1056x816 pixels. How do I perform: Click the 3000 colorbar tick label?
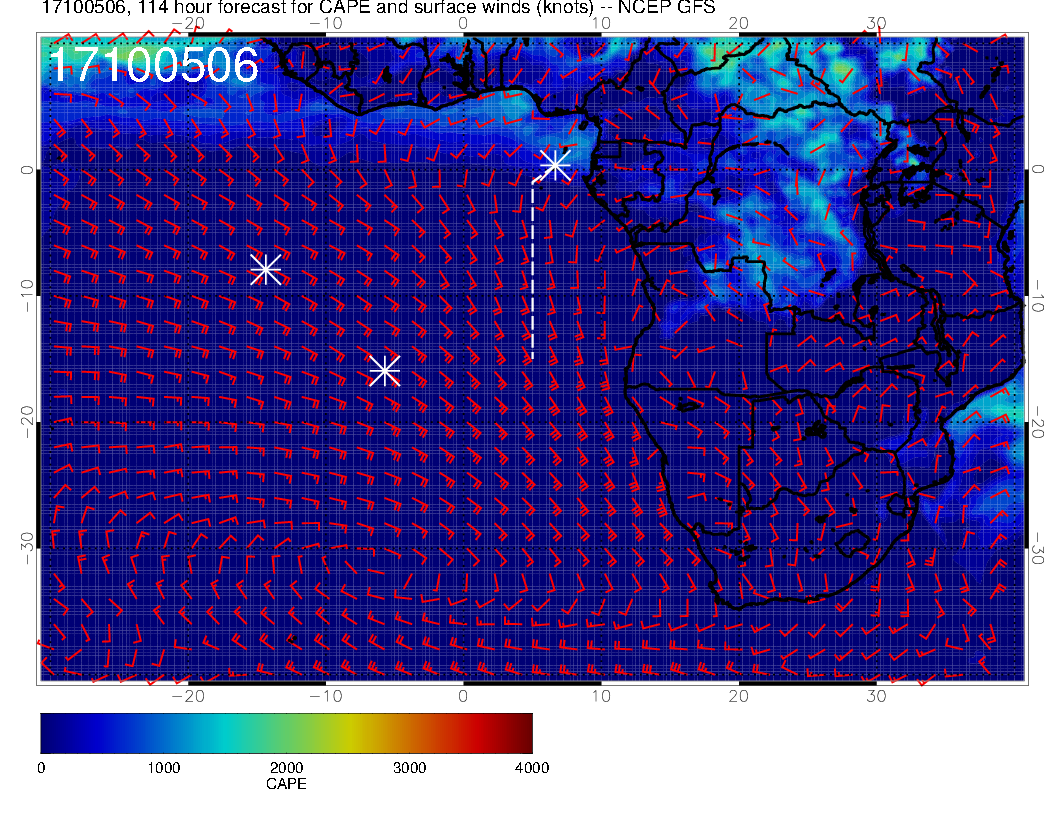click(408, 768)
